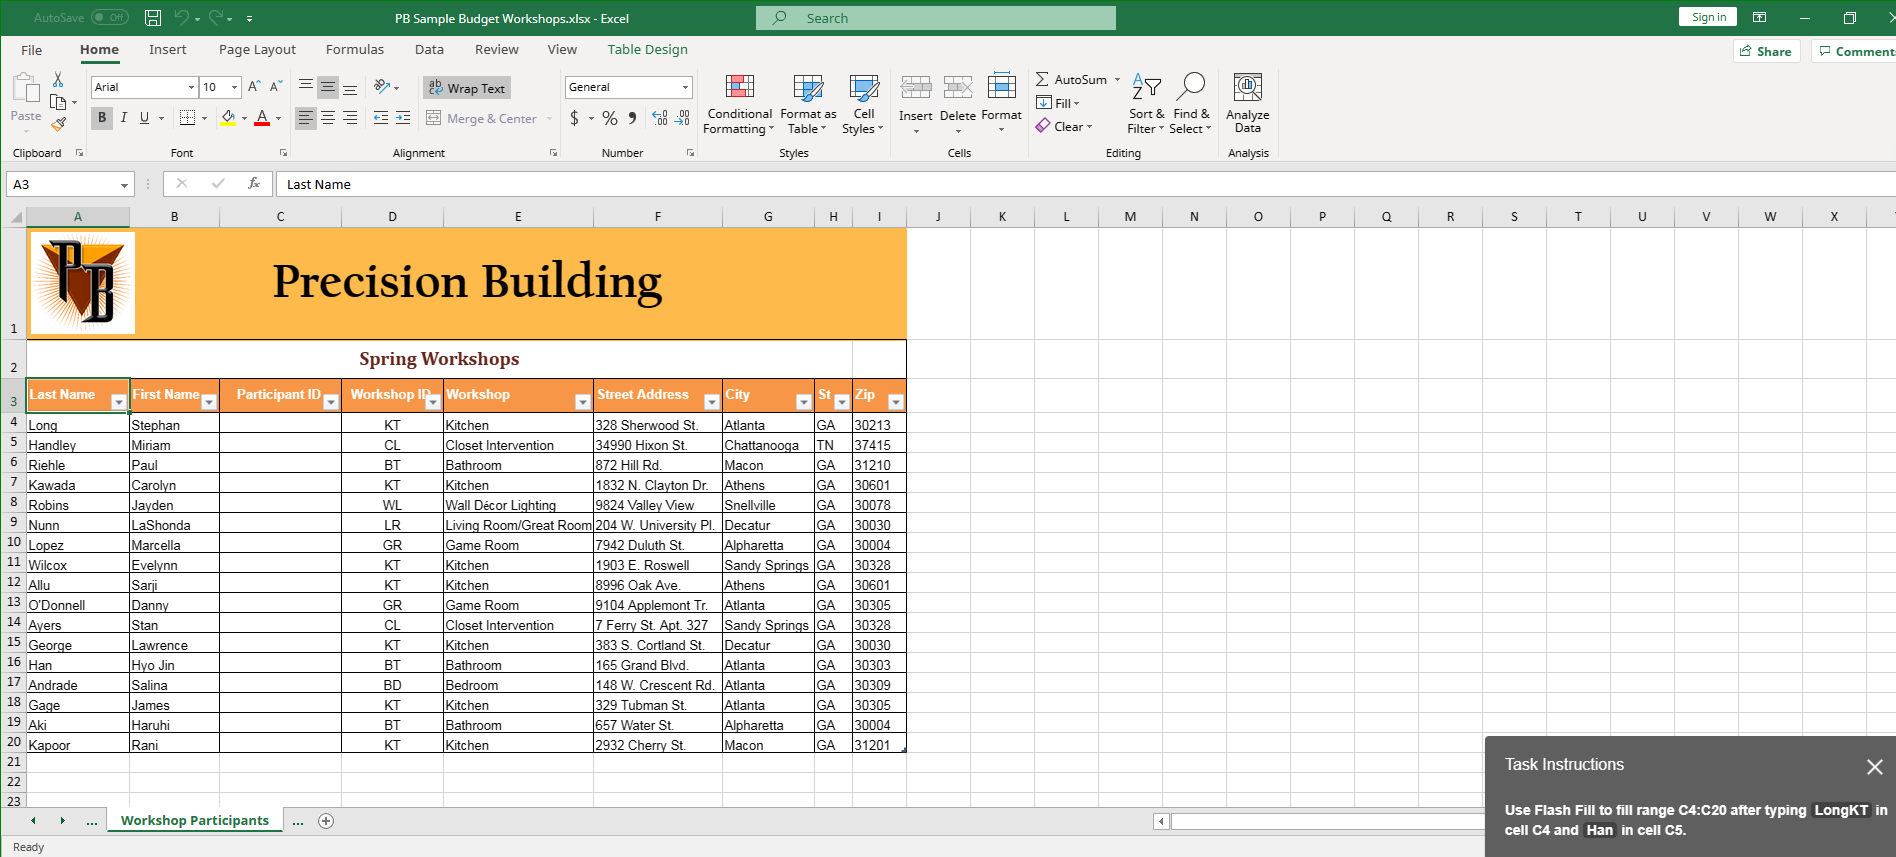The image size is (1896, 857).
Task: Click the Sign in button
Action: pyautogui.click(x=1709, y=17)
